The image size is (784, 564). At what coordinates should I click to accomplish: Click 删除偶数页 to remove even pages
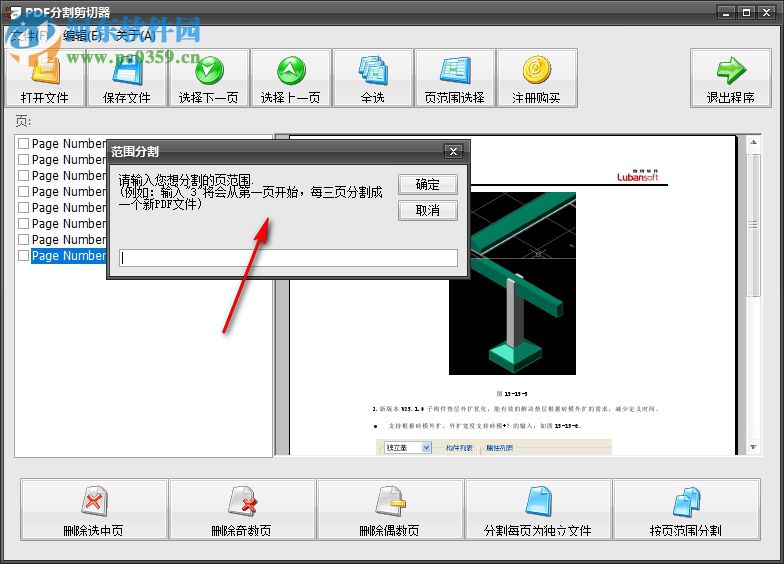390,510
